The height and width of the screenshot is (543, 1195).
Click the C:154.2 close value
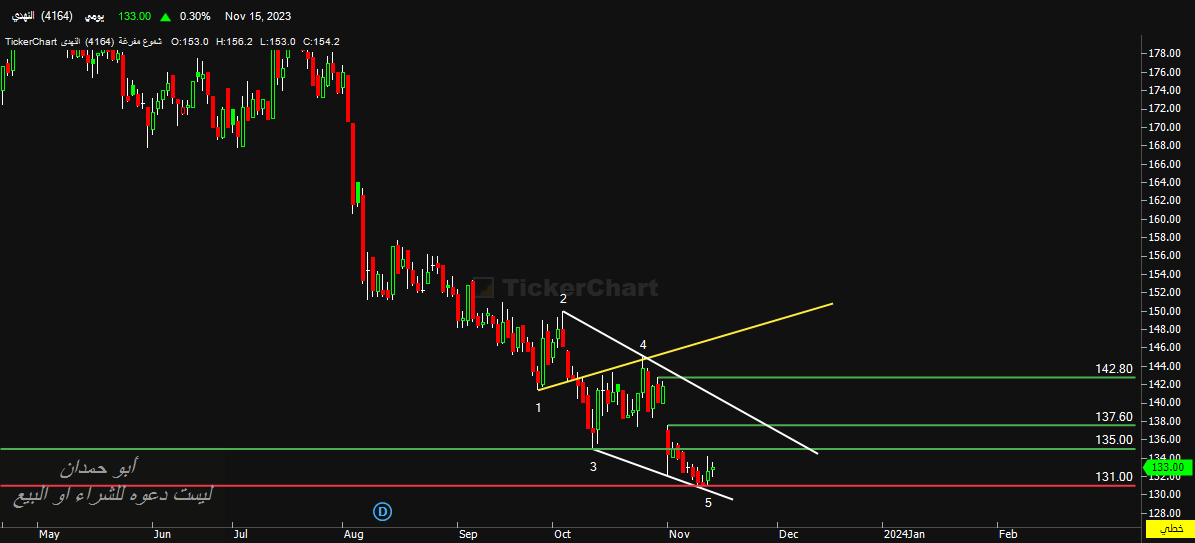point(321,42)
